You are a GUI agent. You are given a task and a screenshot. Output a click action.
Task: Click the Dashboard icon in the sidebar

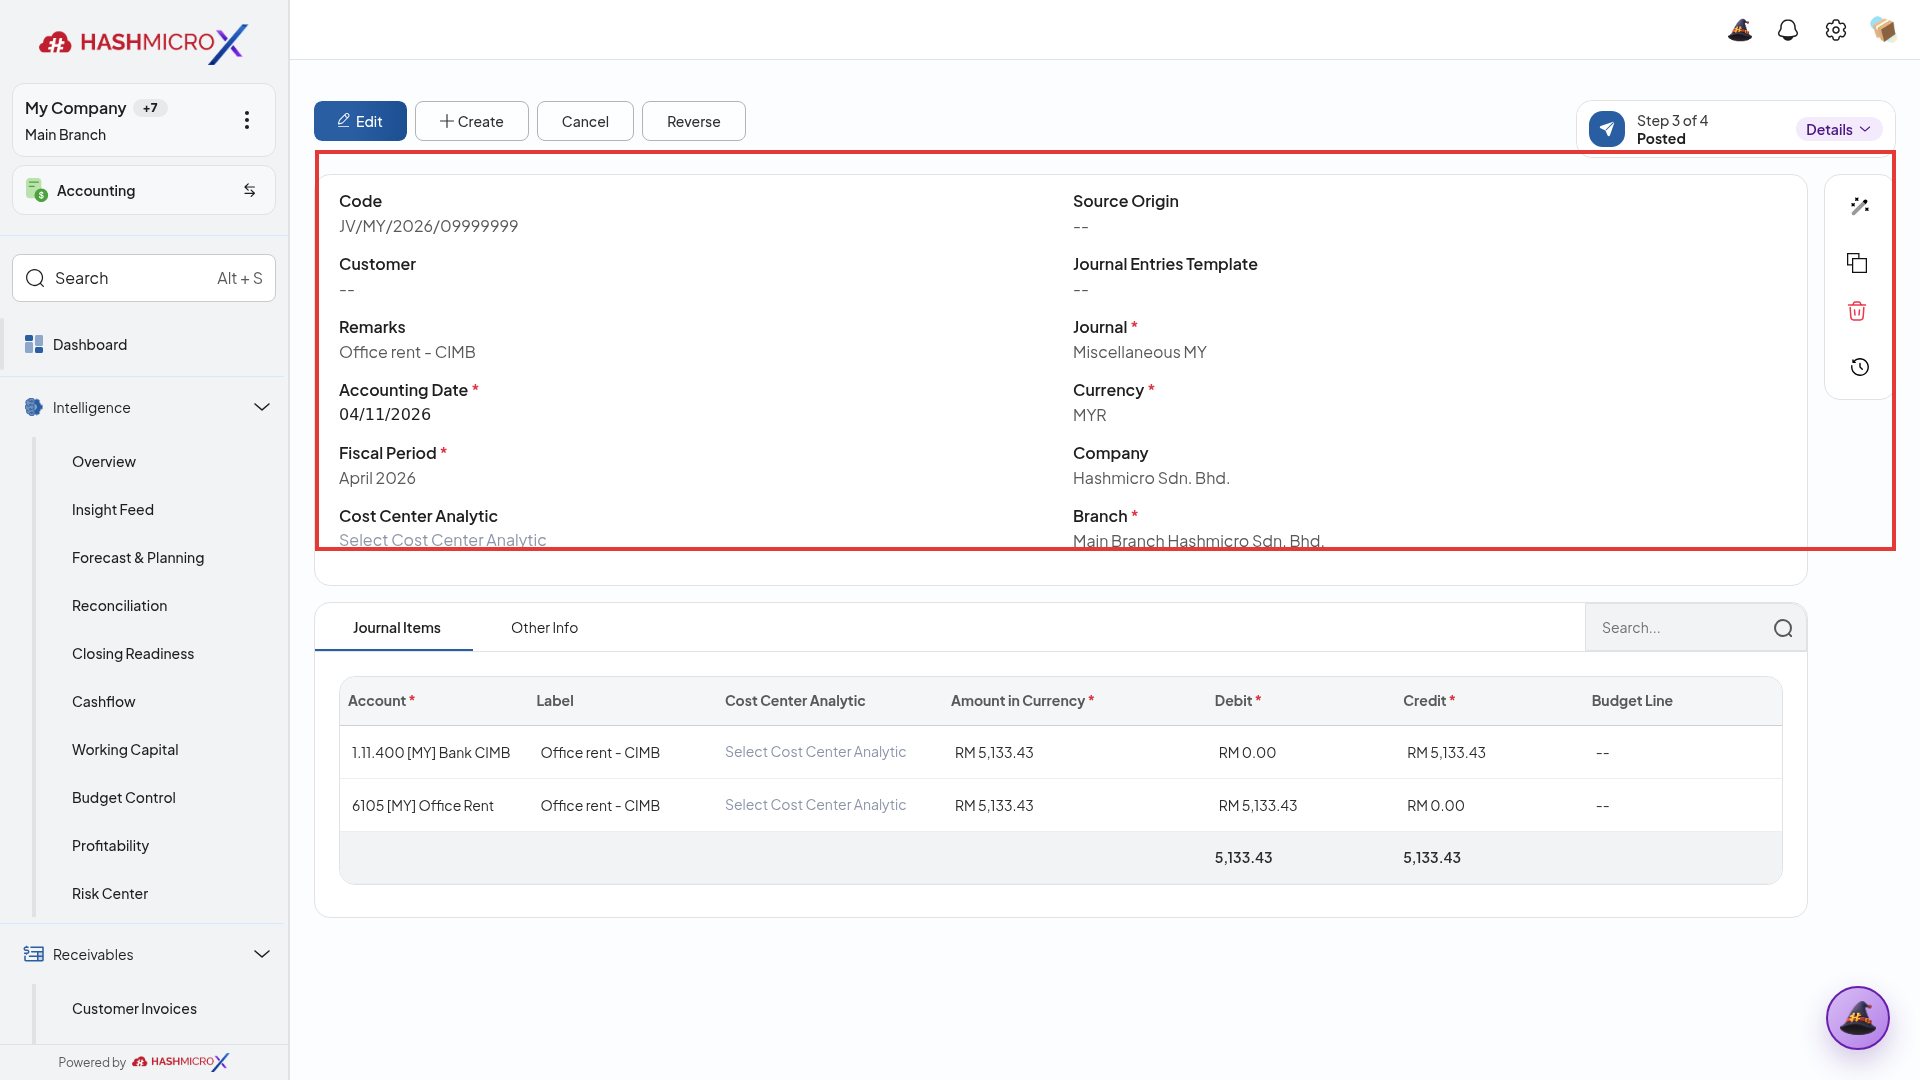[x=34, y=344]
